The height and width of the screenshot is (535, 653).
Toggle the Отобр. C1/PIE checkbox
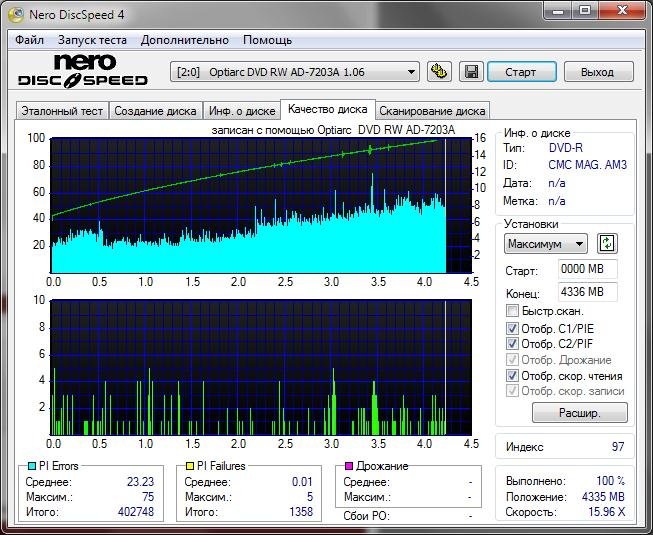512,328
